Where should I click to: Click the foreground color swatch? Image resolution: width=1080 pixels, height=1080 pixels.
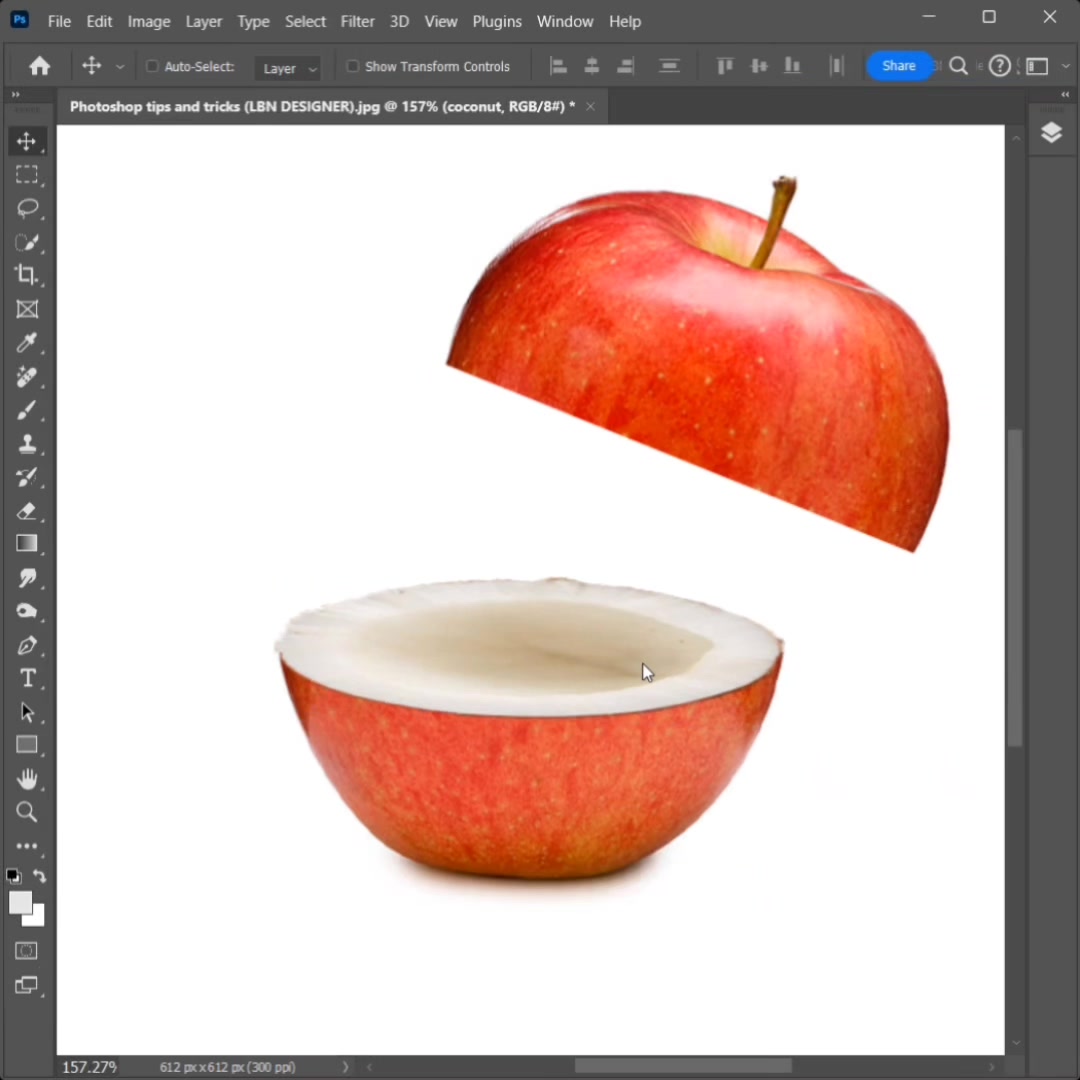20,903
